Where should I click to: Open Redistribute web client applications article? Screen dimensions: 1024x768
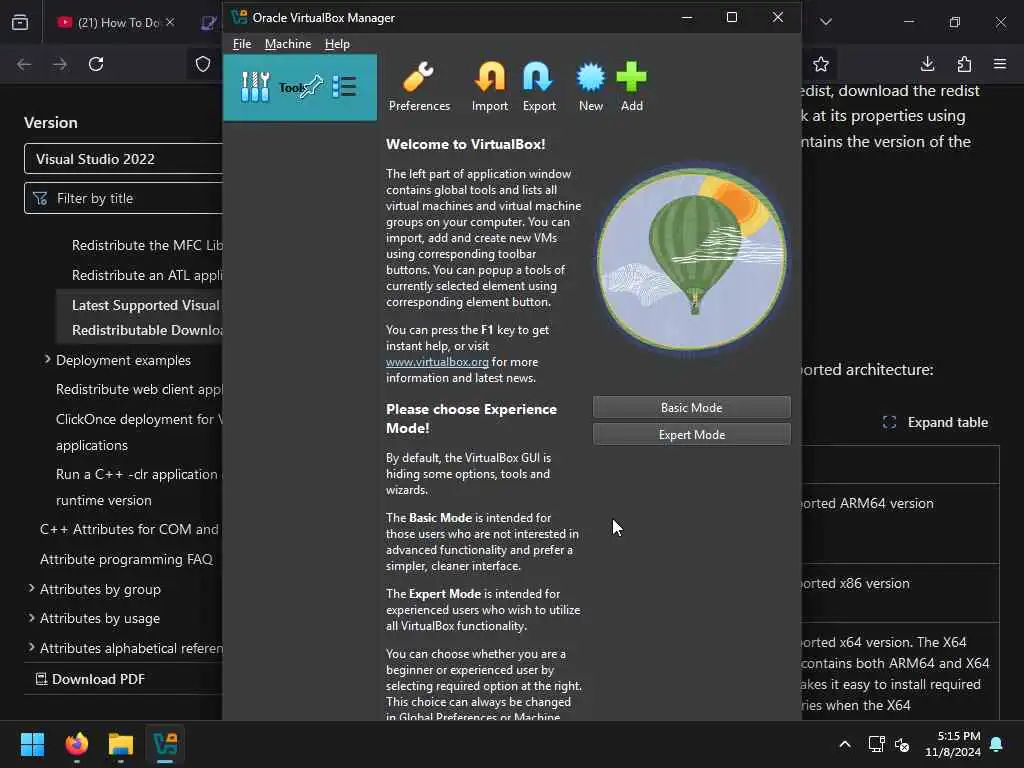coord(139,389)
